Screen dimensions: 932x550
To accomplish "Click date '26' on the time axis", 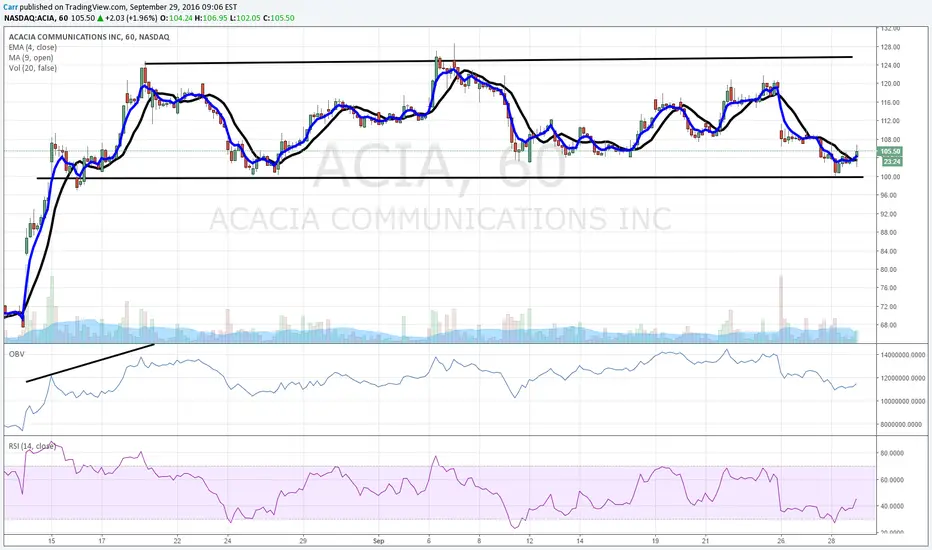I will coord(781,541).
